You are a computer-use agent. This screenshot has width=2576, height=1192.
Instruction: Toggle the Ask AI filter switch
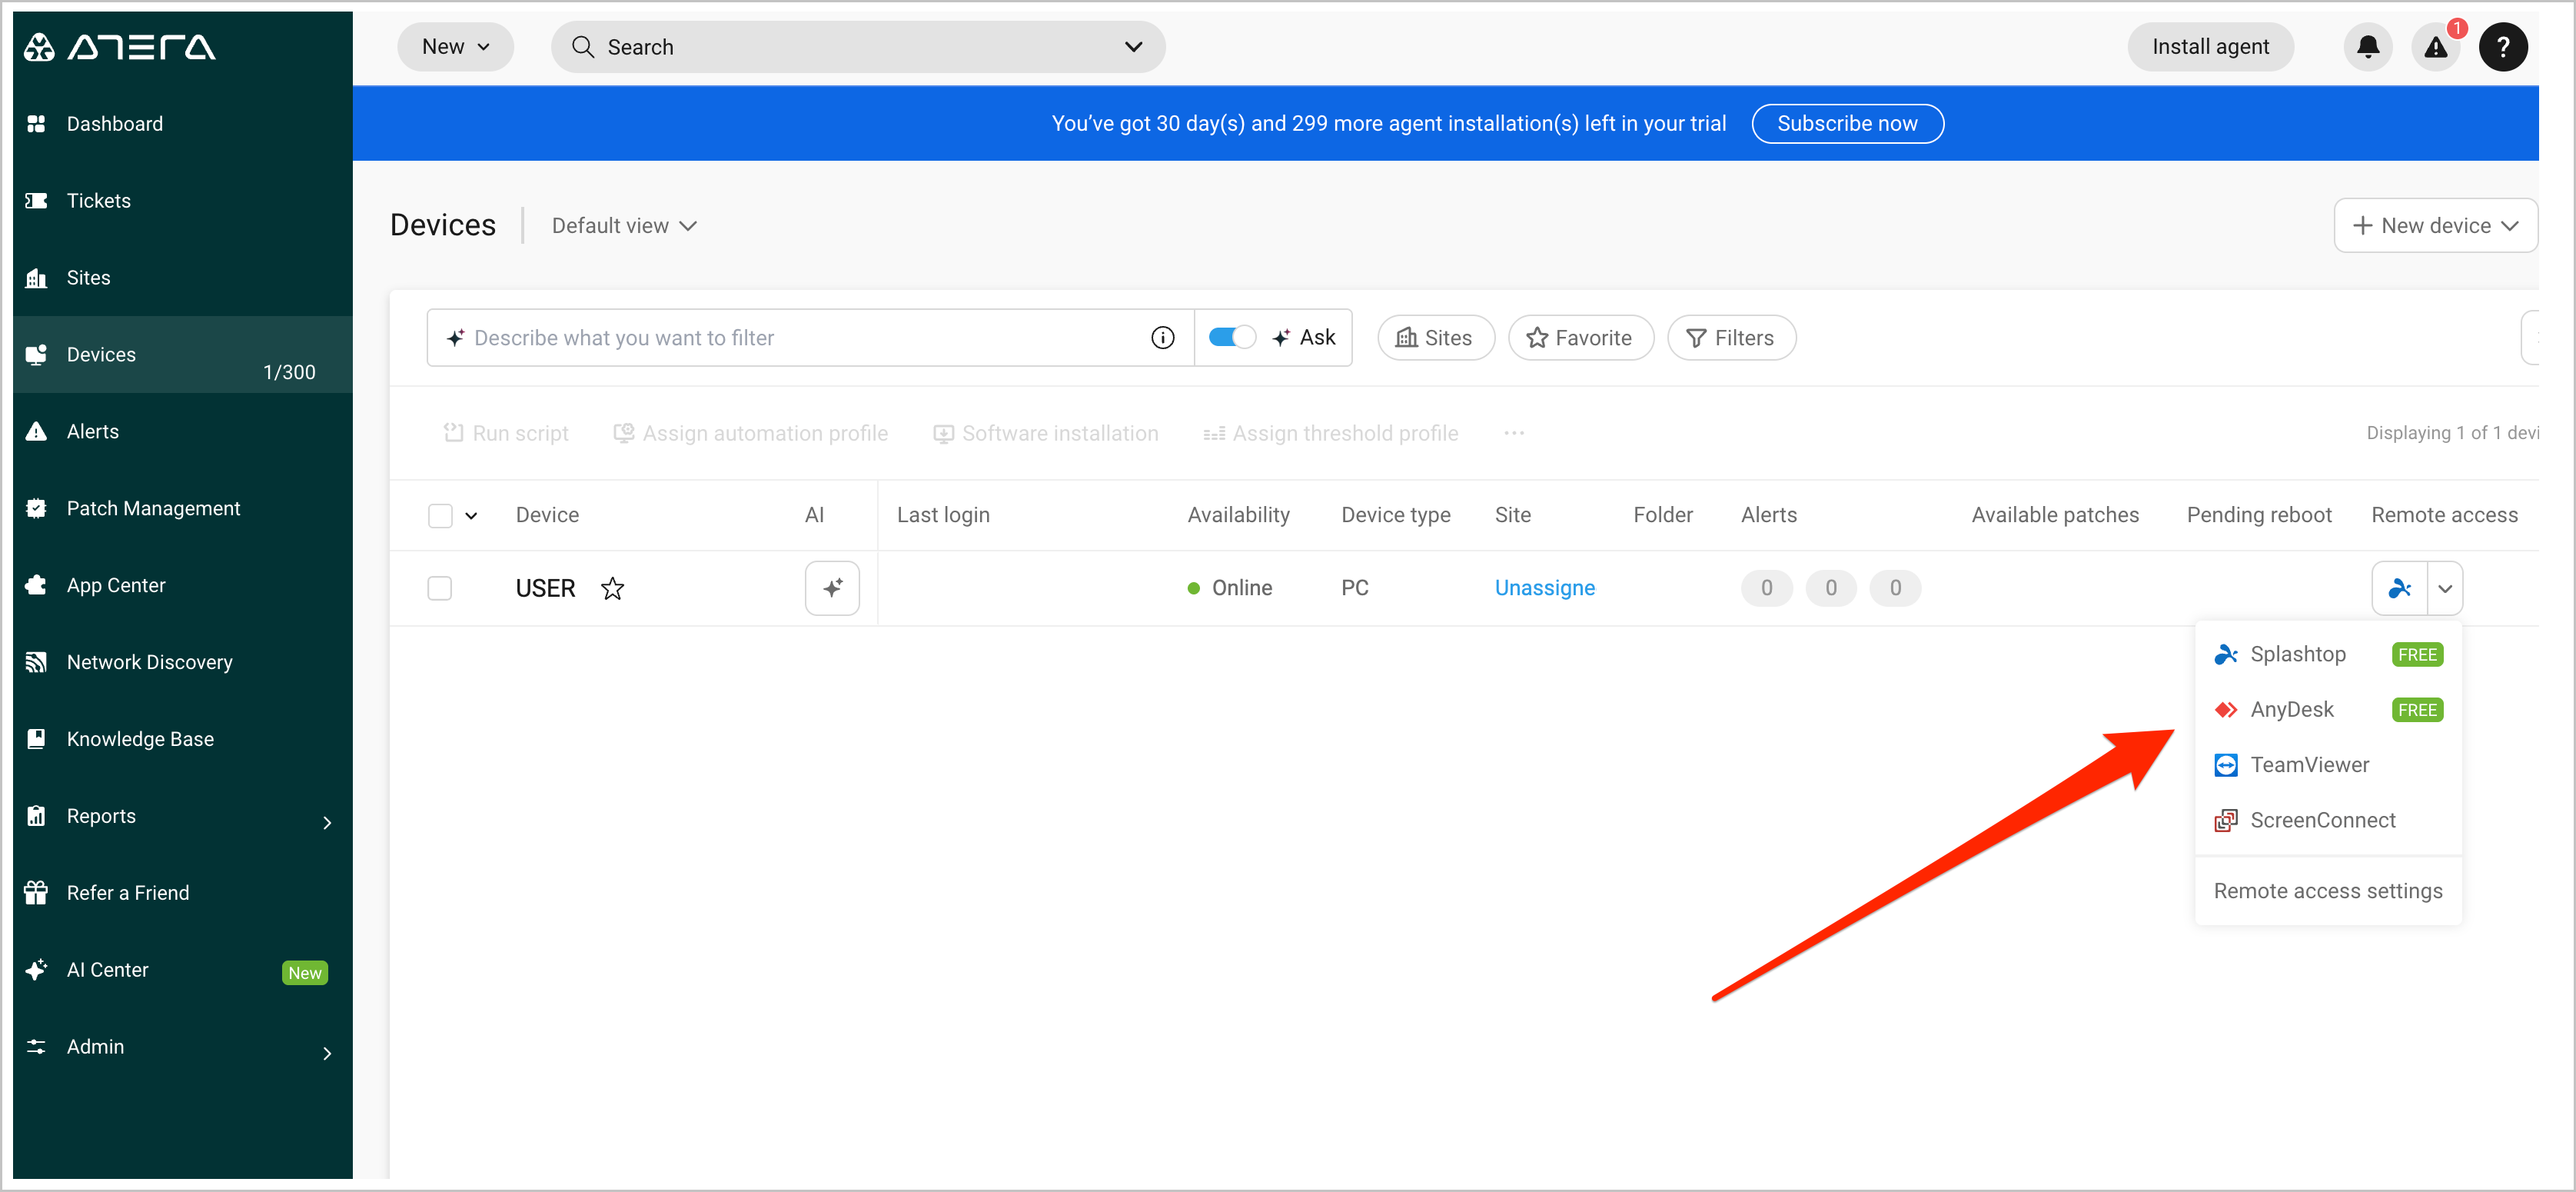1231,338
